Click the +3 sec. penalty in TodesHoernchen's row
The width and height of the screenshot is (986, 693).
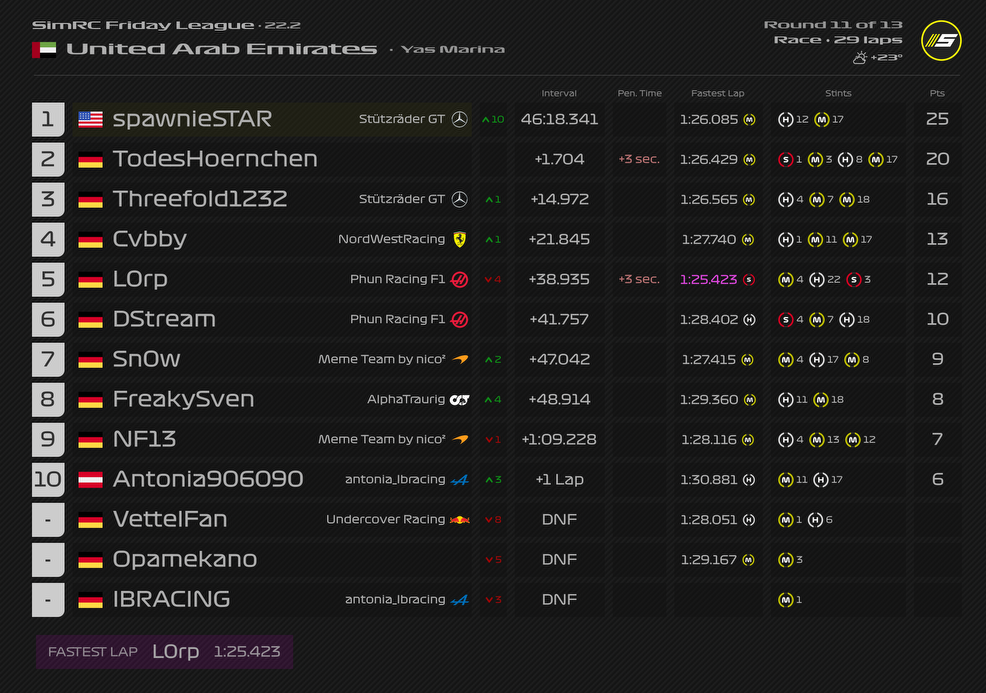click(639, 159)
